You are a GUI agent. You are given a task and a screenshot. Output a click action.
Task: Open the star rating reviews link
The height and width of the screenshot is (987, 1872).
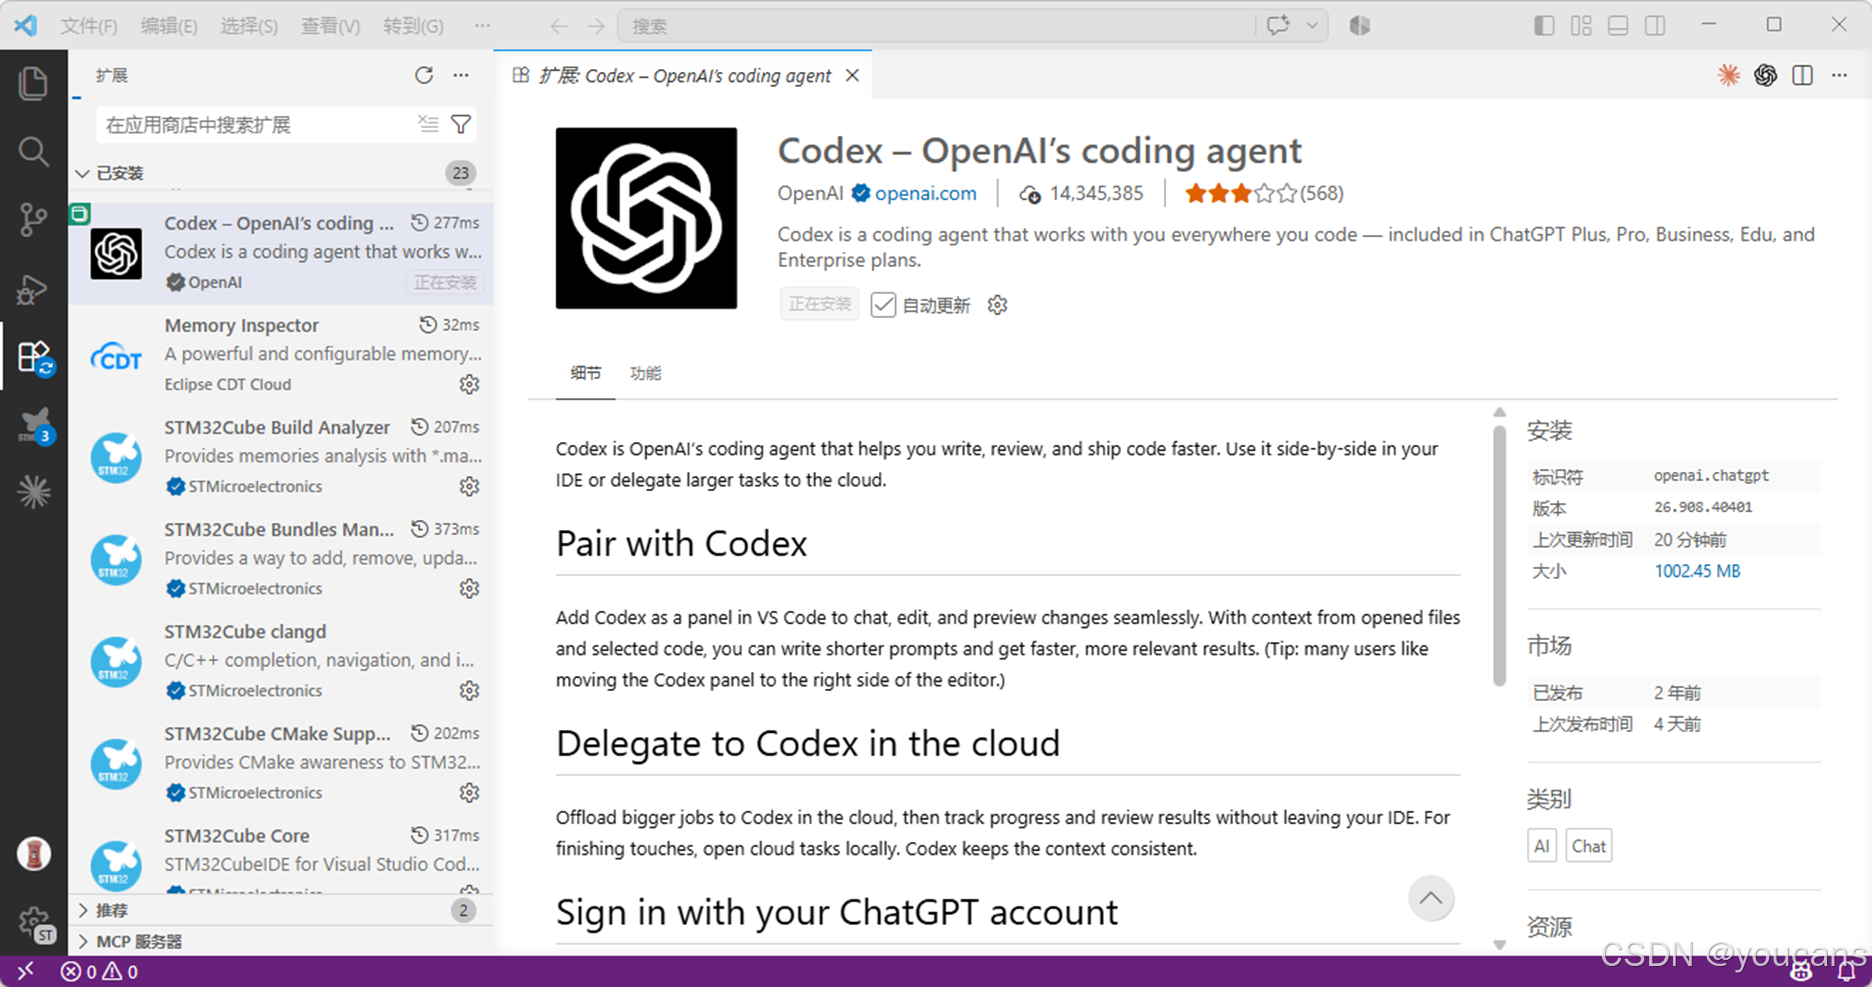[1264, 194]
